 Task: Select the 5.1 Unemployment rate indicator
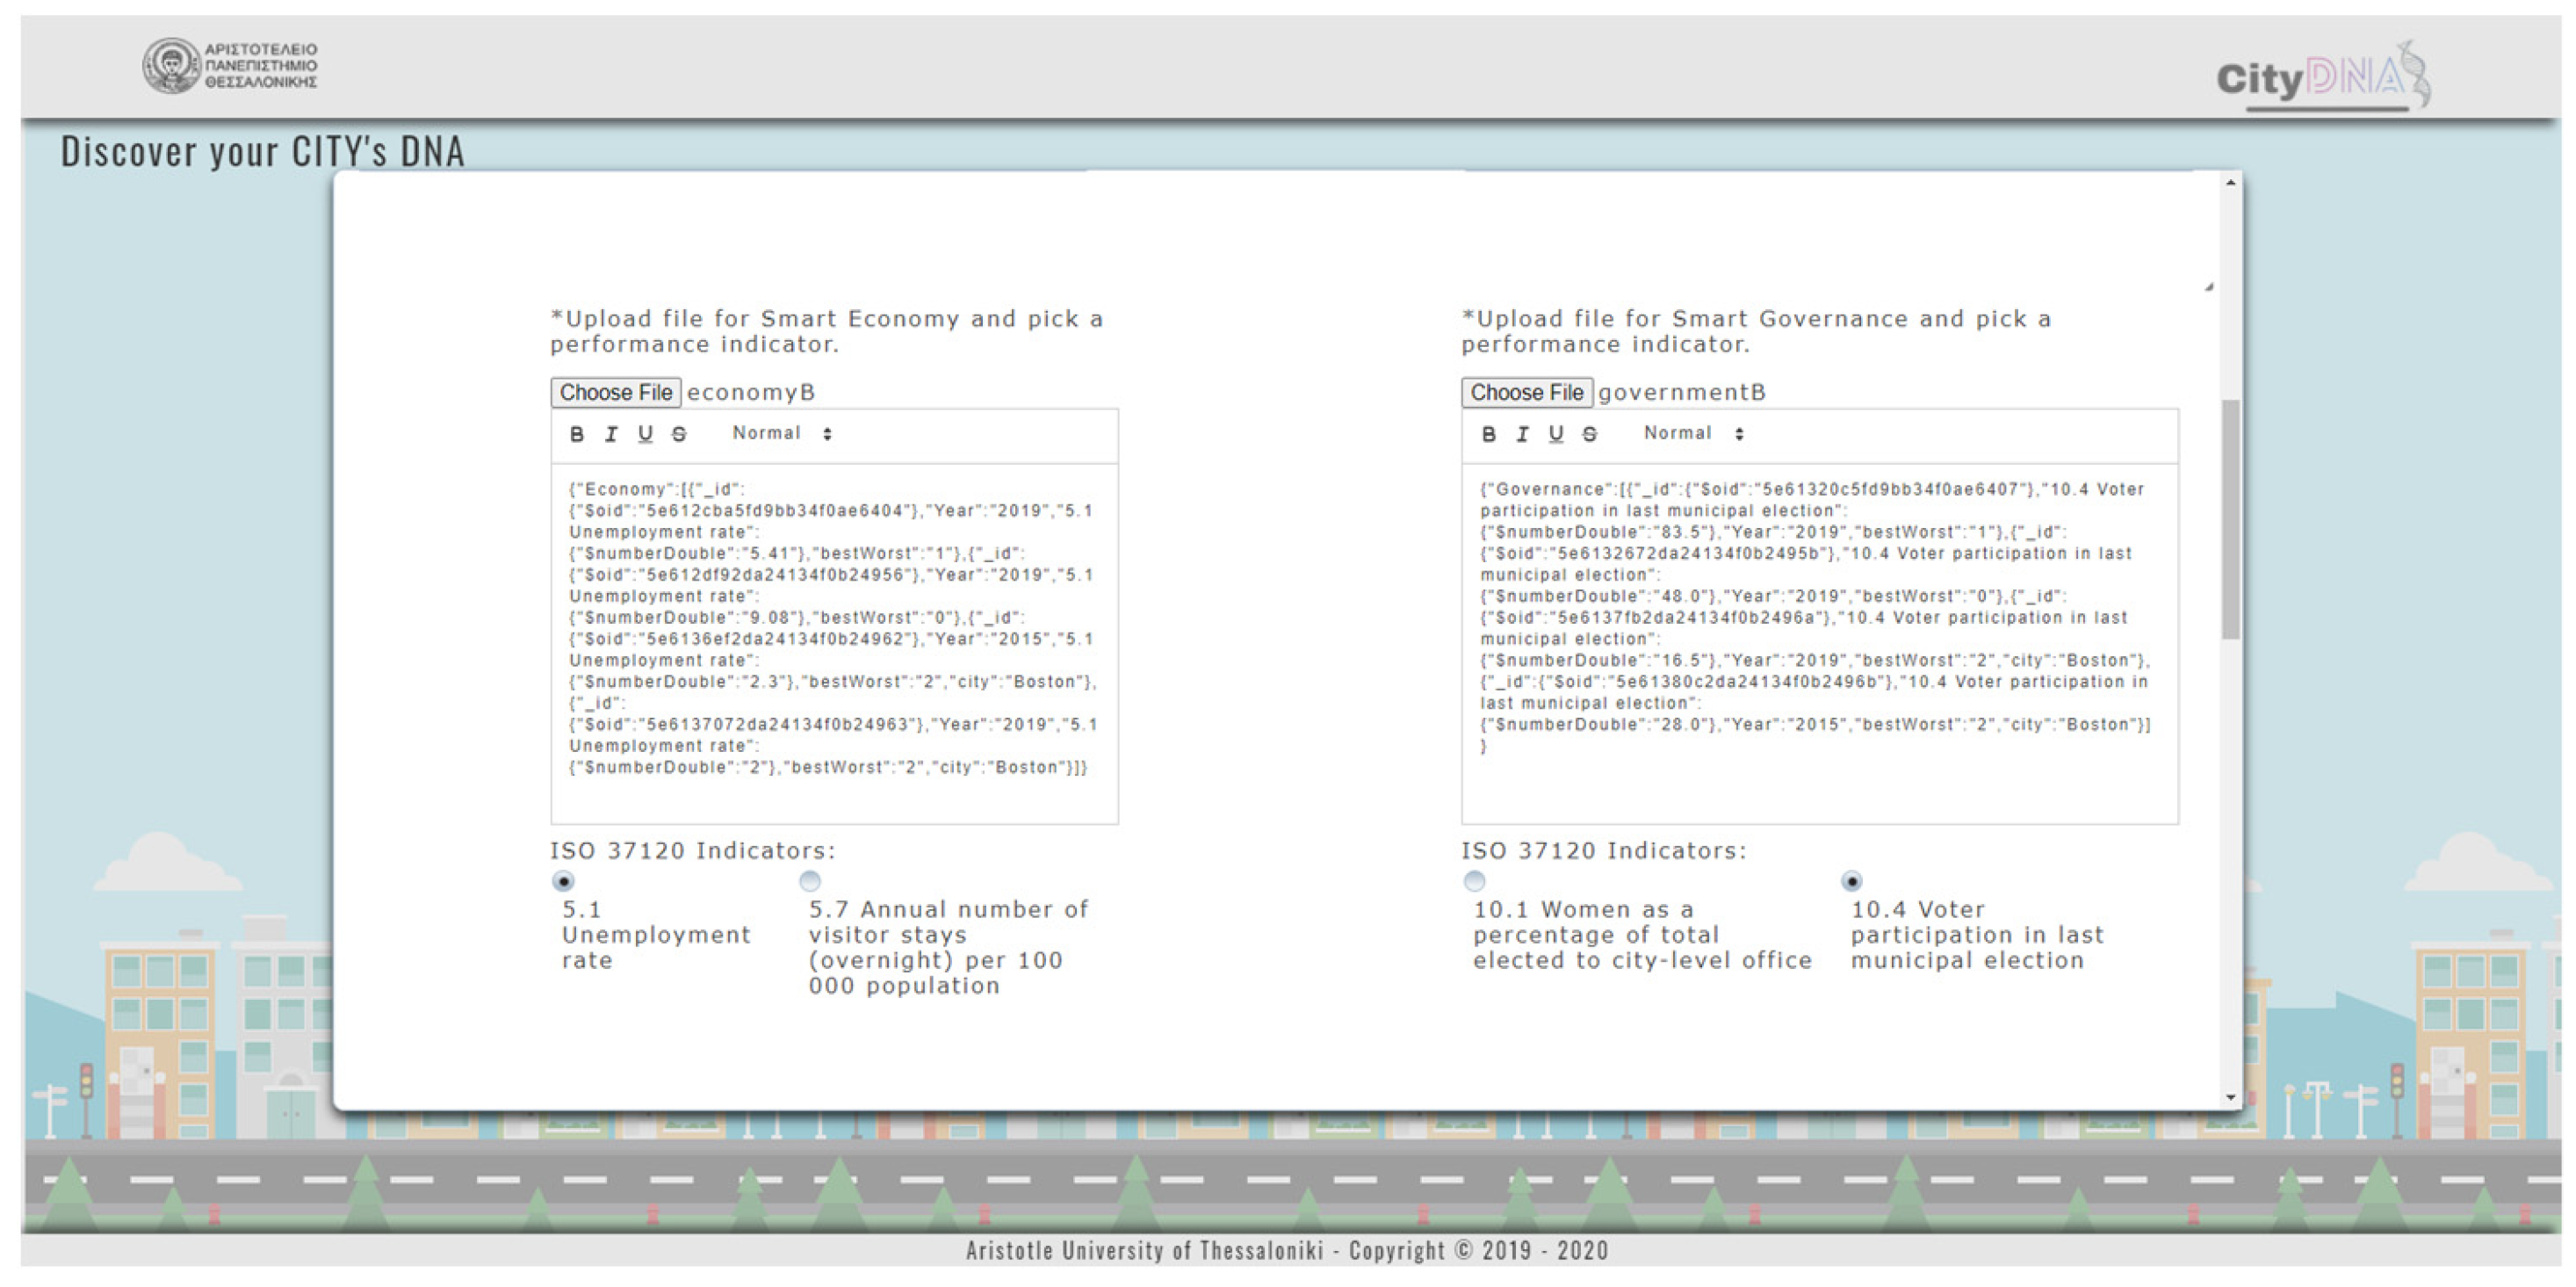pyautogui.click(x=564, y=881)
